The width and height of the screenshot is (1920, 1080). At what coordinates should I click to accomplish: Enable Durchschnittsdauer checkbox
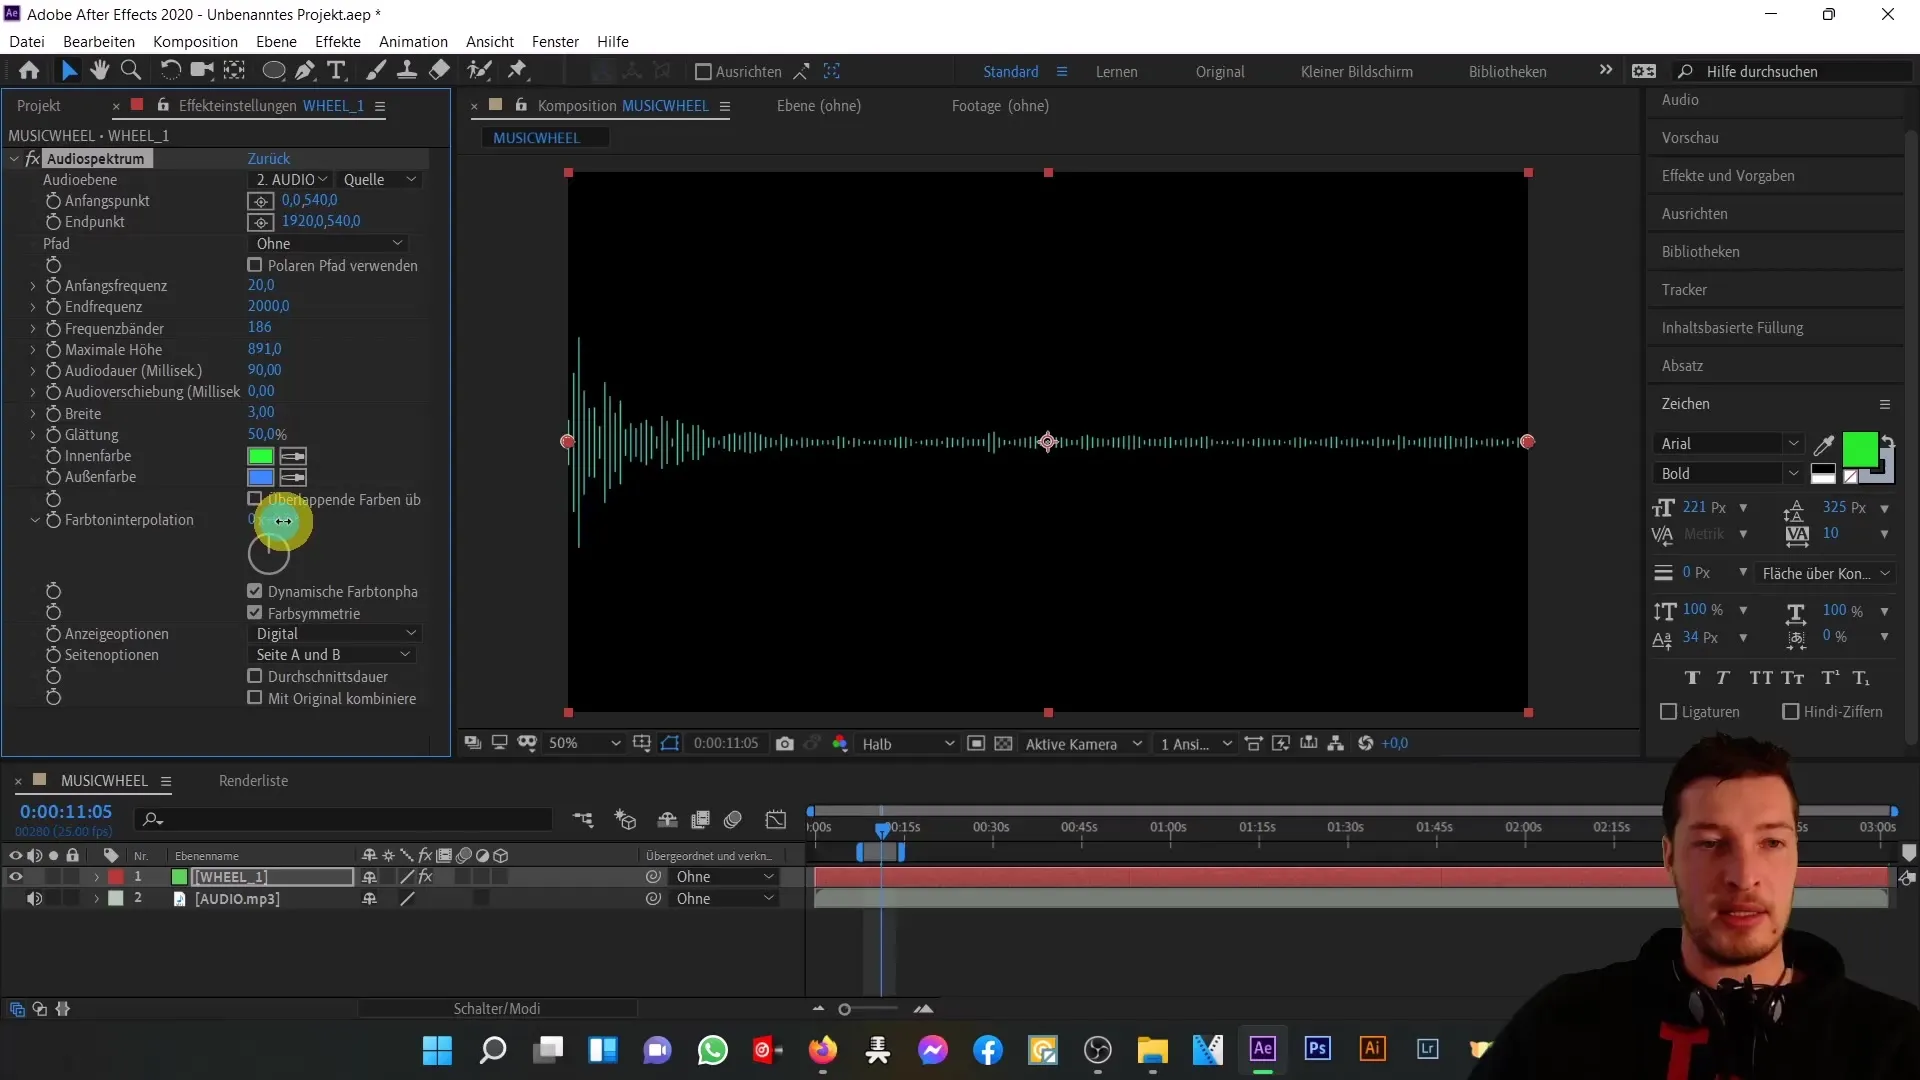click(255, 676)
